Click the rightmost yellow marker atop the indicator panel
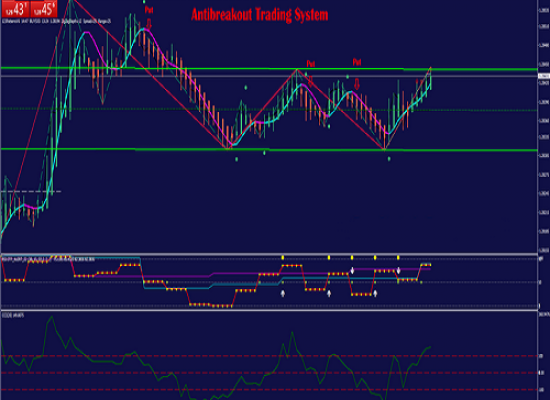This screenshot has height=400, width=550. click(x=398, y=258)
